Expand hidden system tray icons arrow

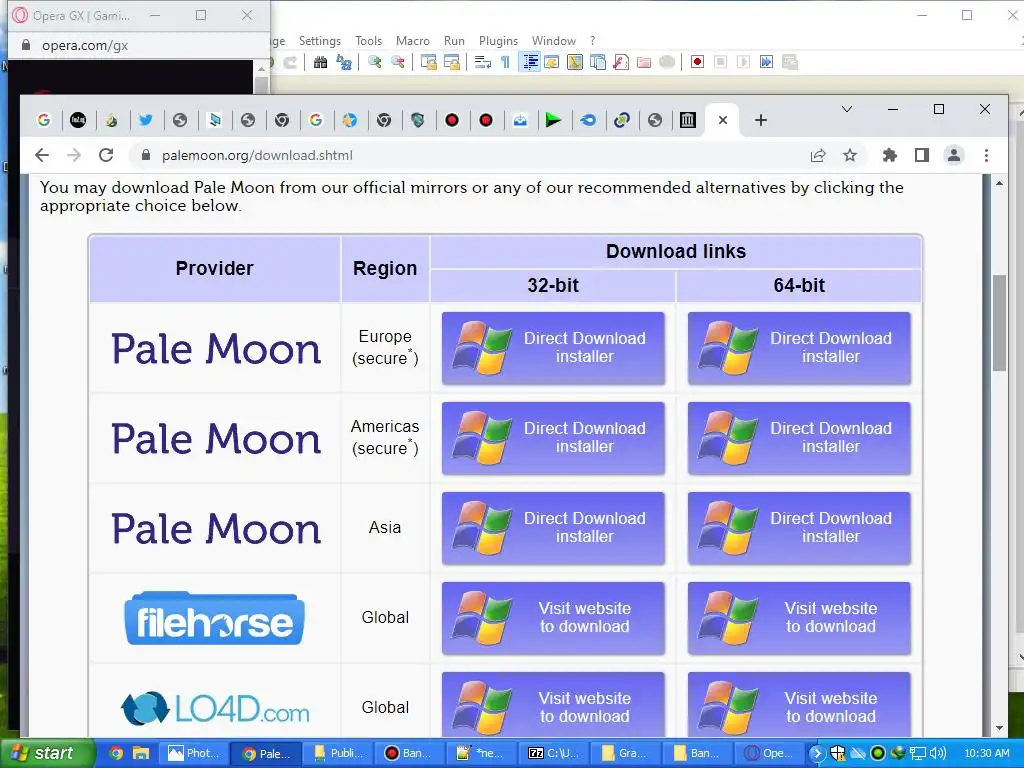pyautogui.click(x=817, y=754)
